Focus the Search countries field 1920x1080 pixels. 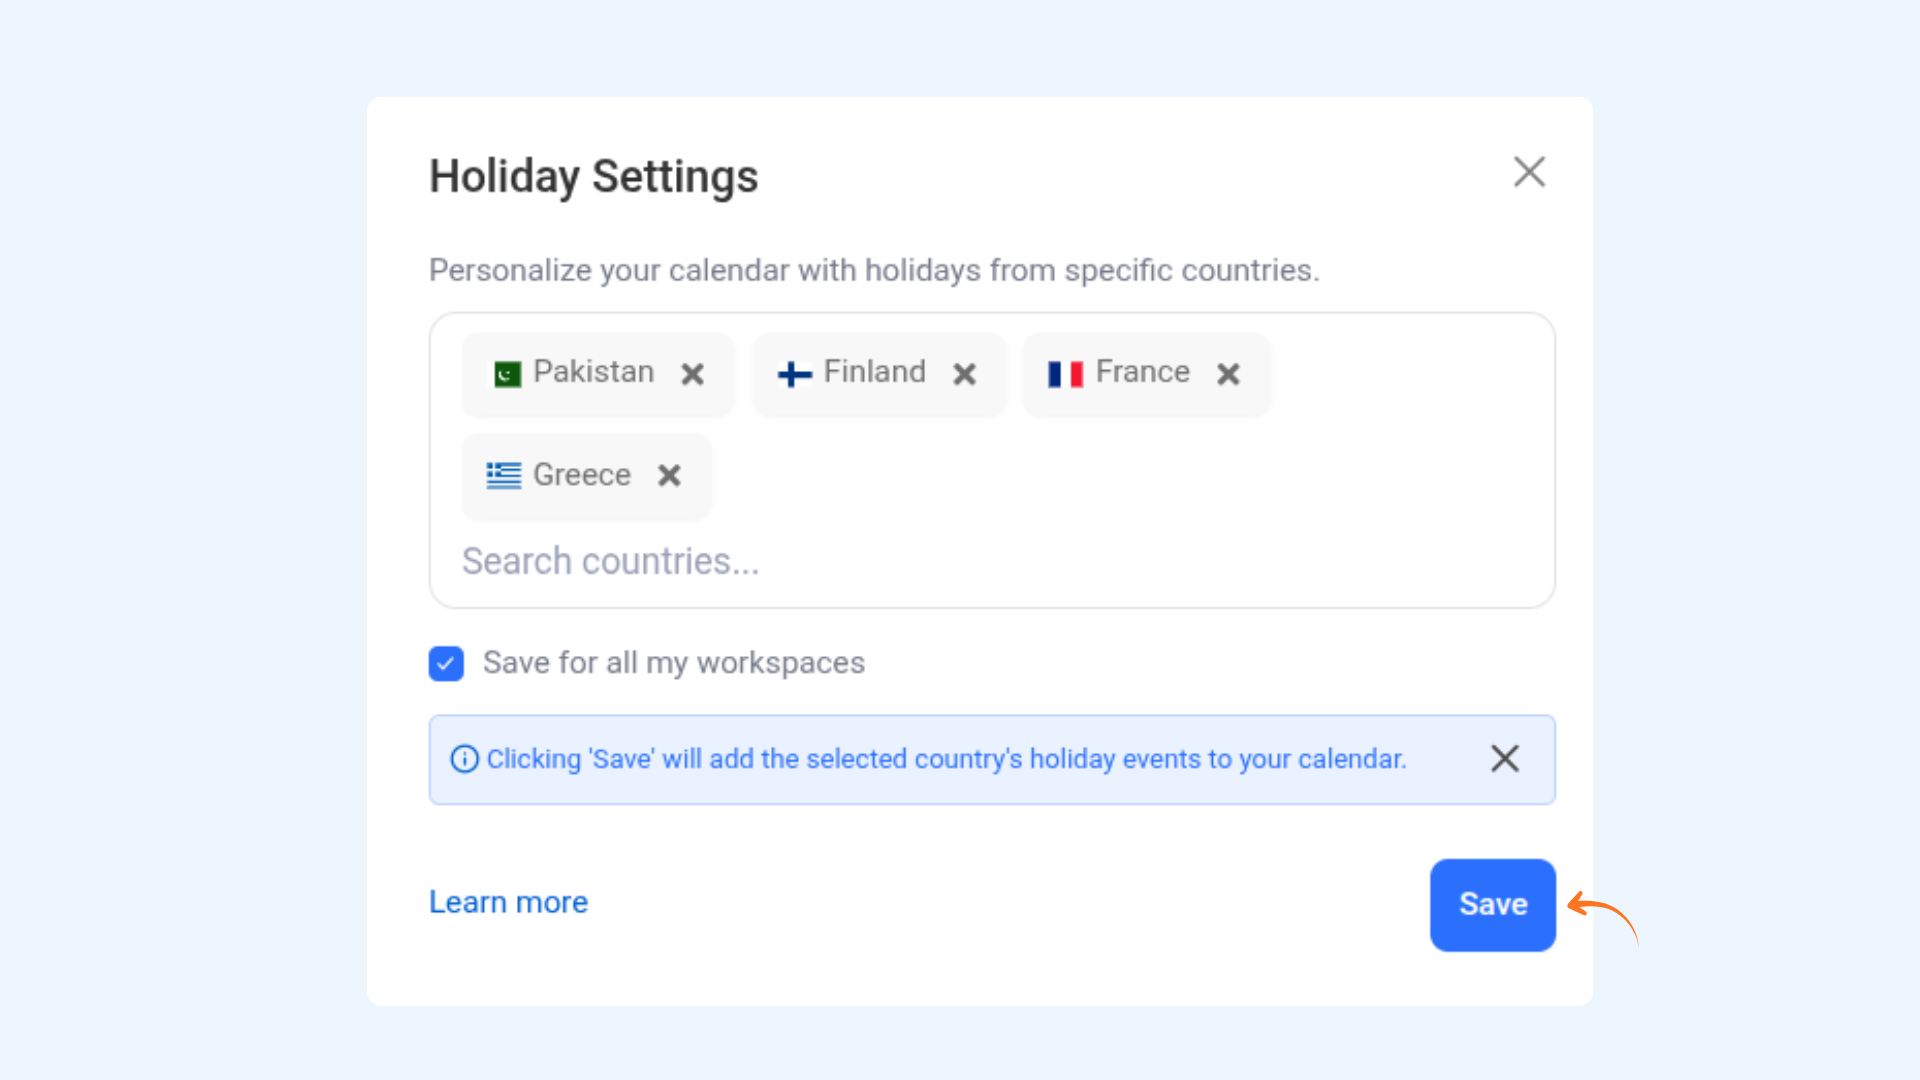pyautogui.click(x=992, y=561)
